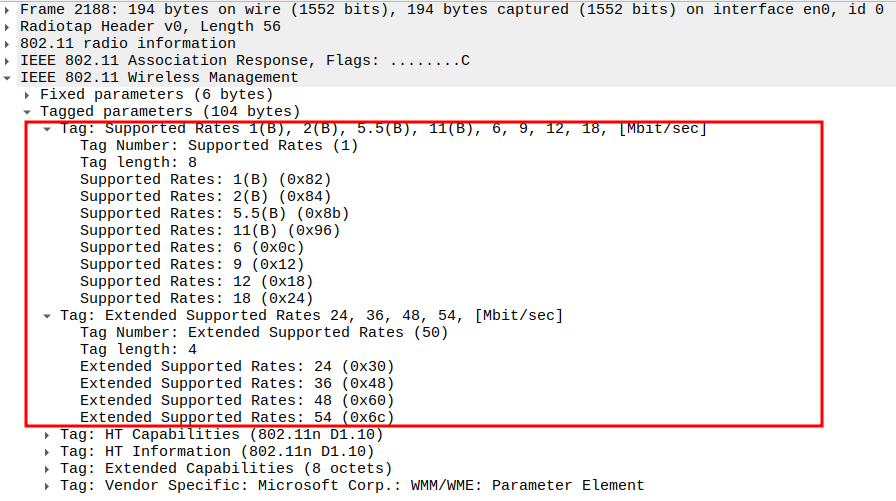Expand Extended Capabilities (8 octets) tag

point(48,469)
